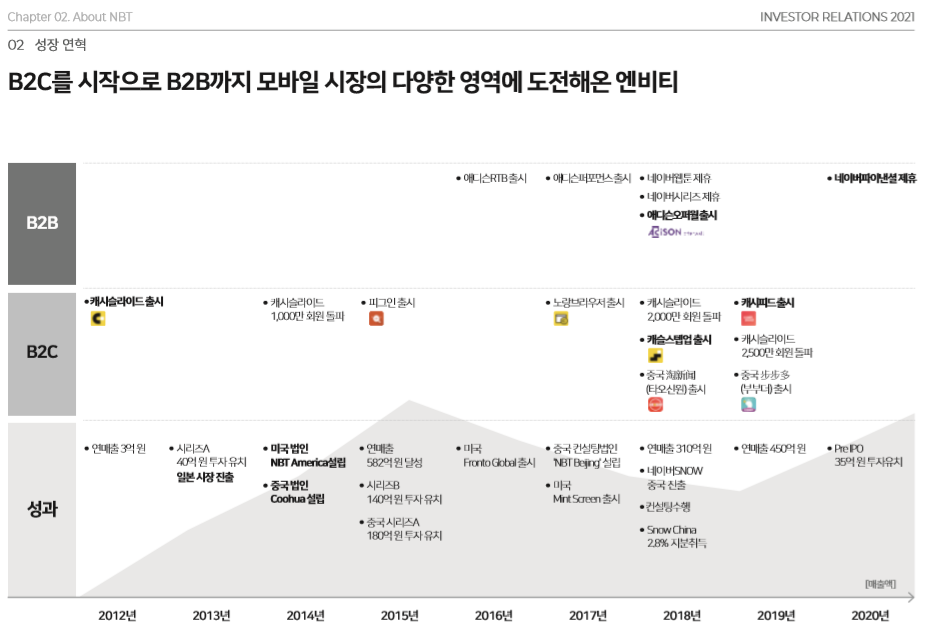The image size is (925, 642).
Task: Click the '네이버SNOW' entry
Action: pyautogui.click(x=675, y=471)
